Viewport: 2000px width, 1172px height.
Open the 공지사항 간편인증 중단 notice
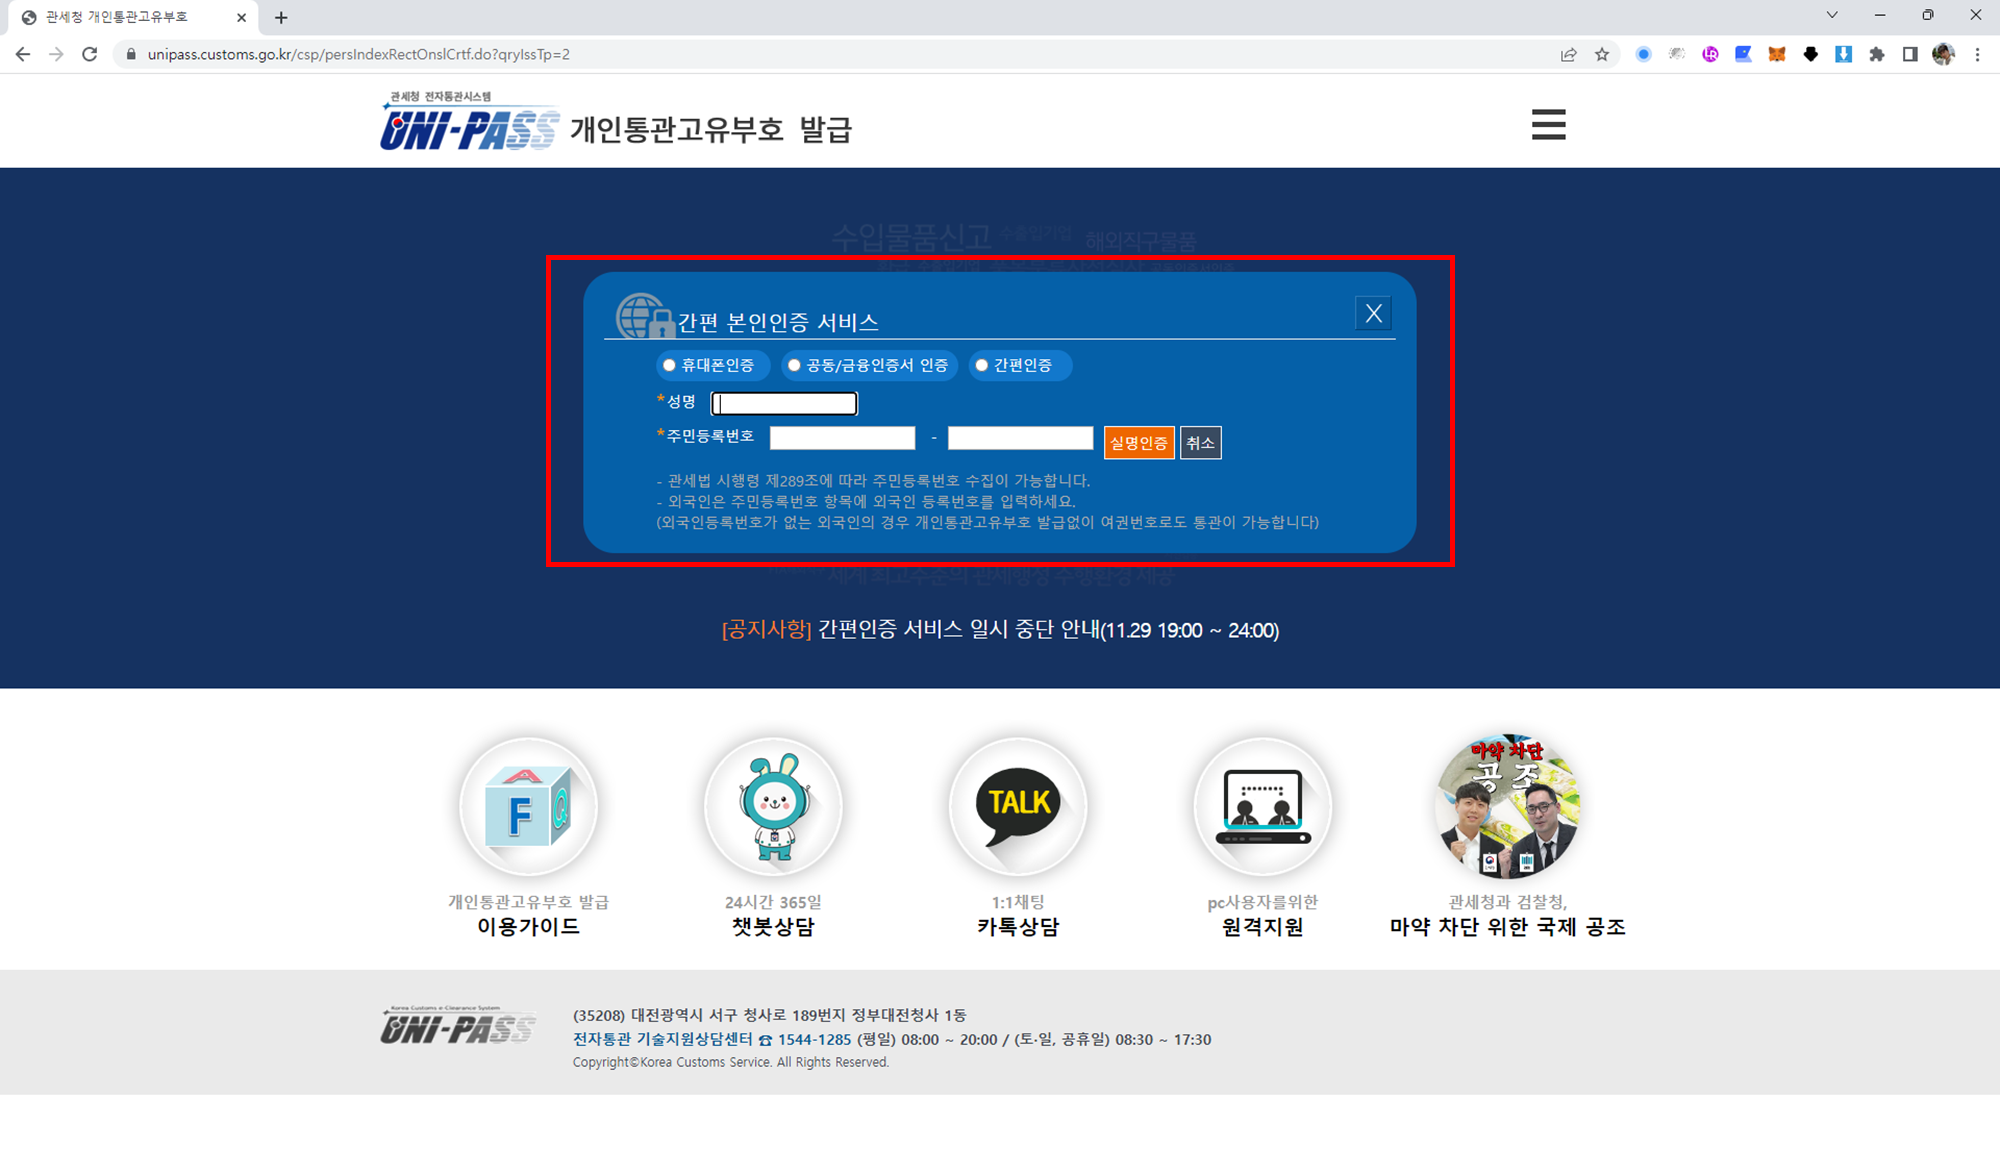click(1000, 630)
